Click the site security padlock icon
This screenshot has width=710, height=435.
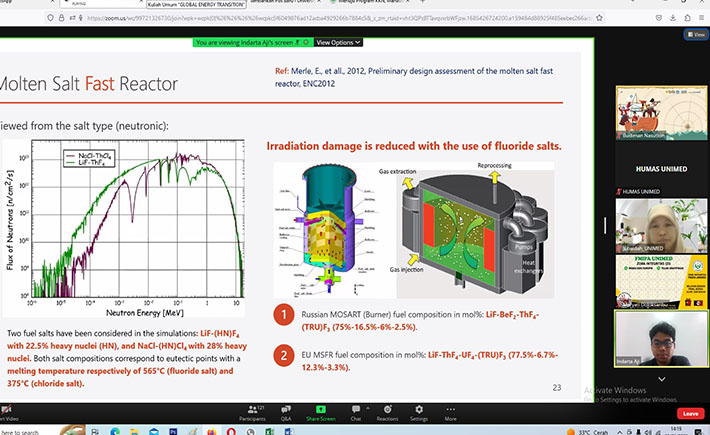click(x=61, y=18)
